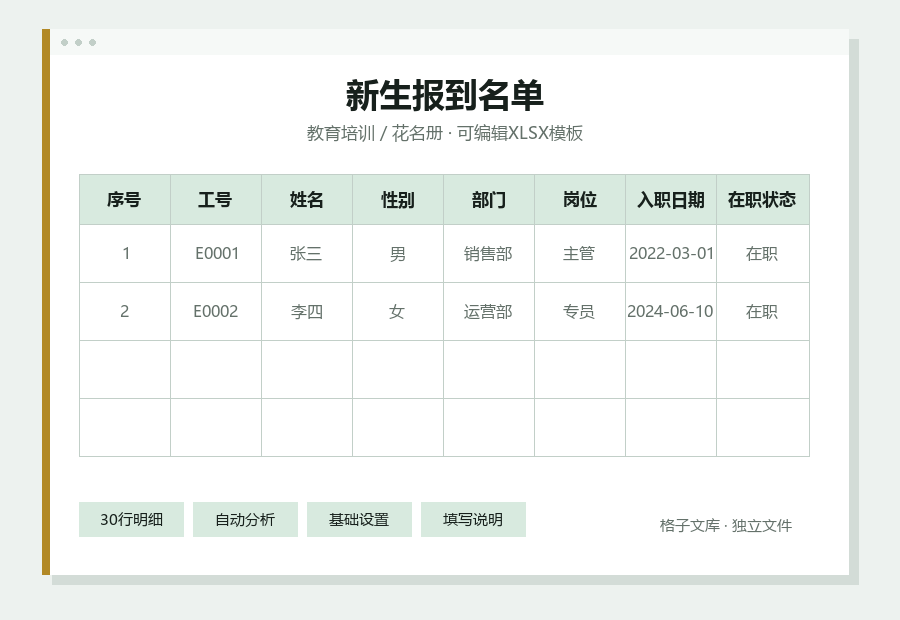Select the 岗位 column header
900x620 pixels.
pyautogui.click(x=580, y=200)
